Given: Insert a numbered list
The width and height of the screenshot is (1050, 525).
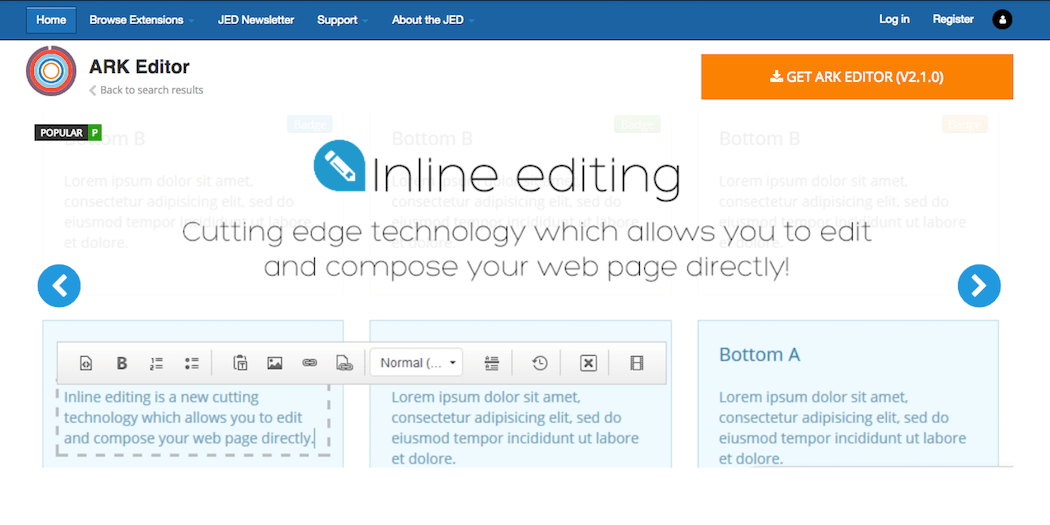Looking at the screenshot, I should pos(156,363).
